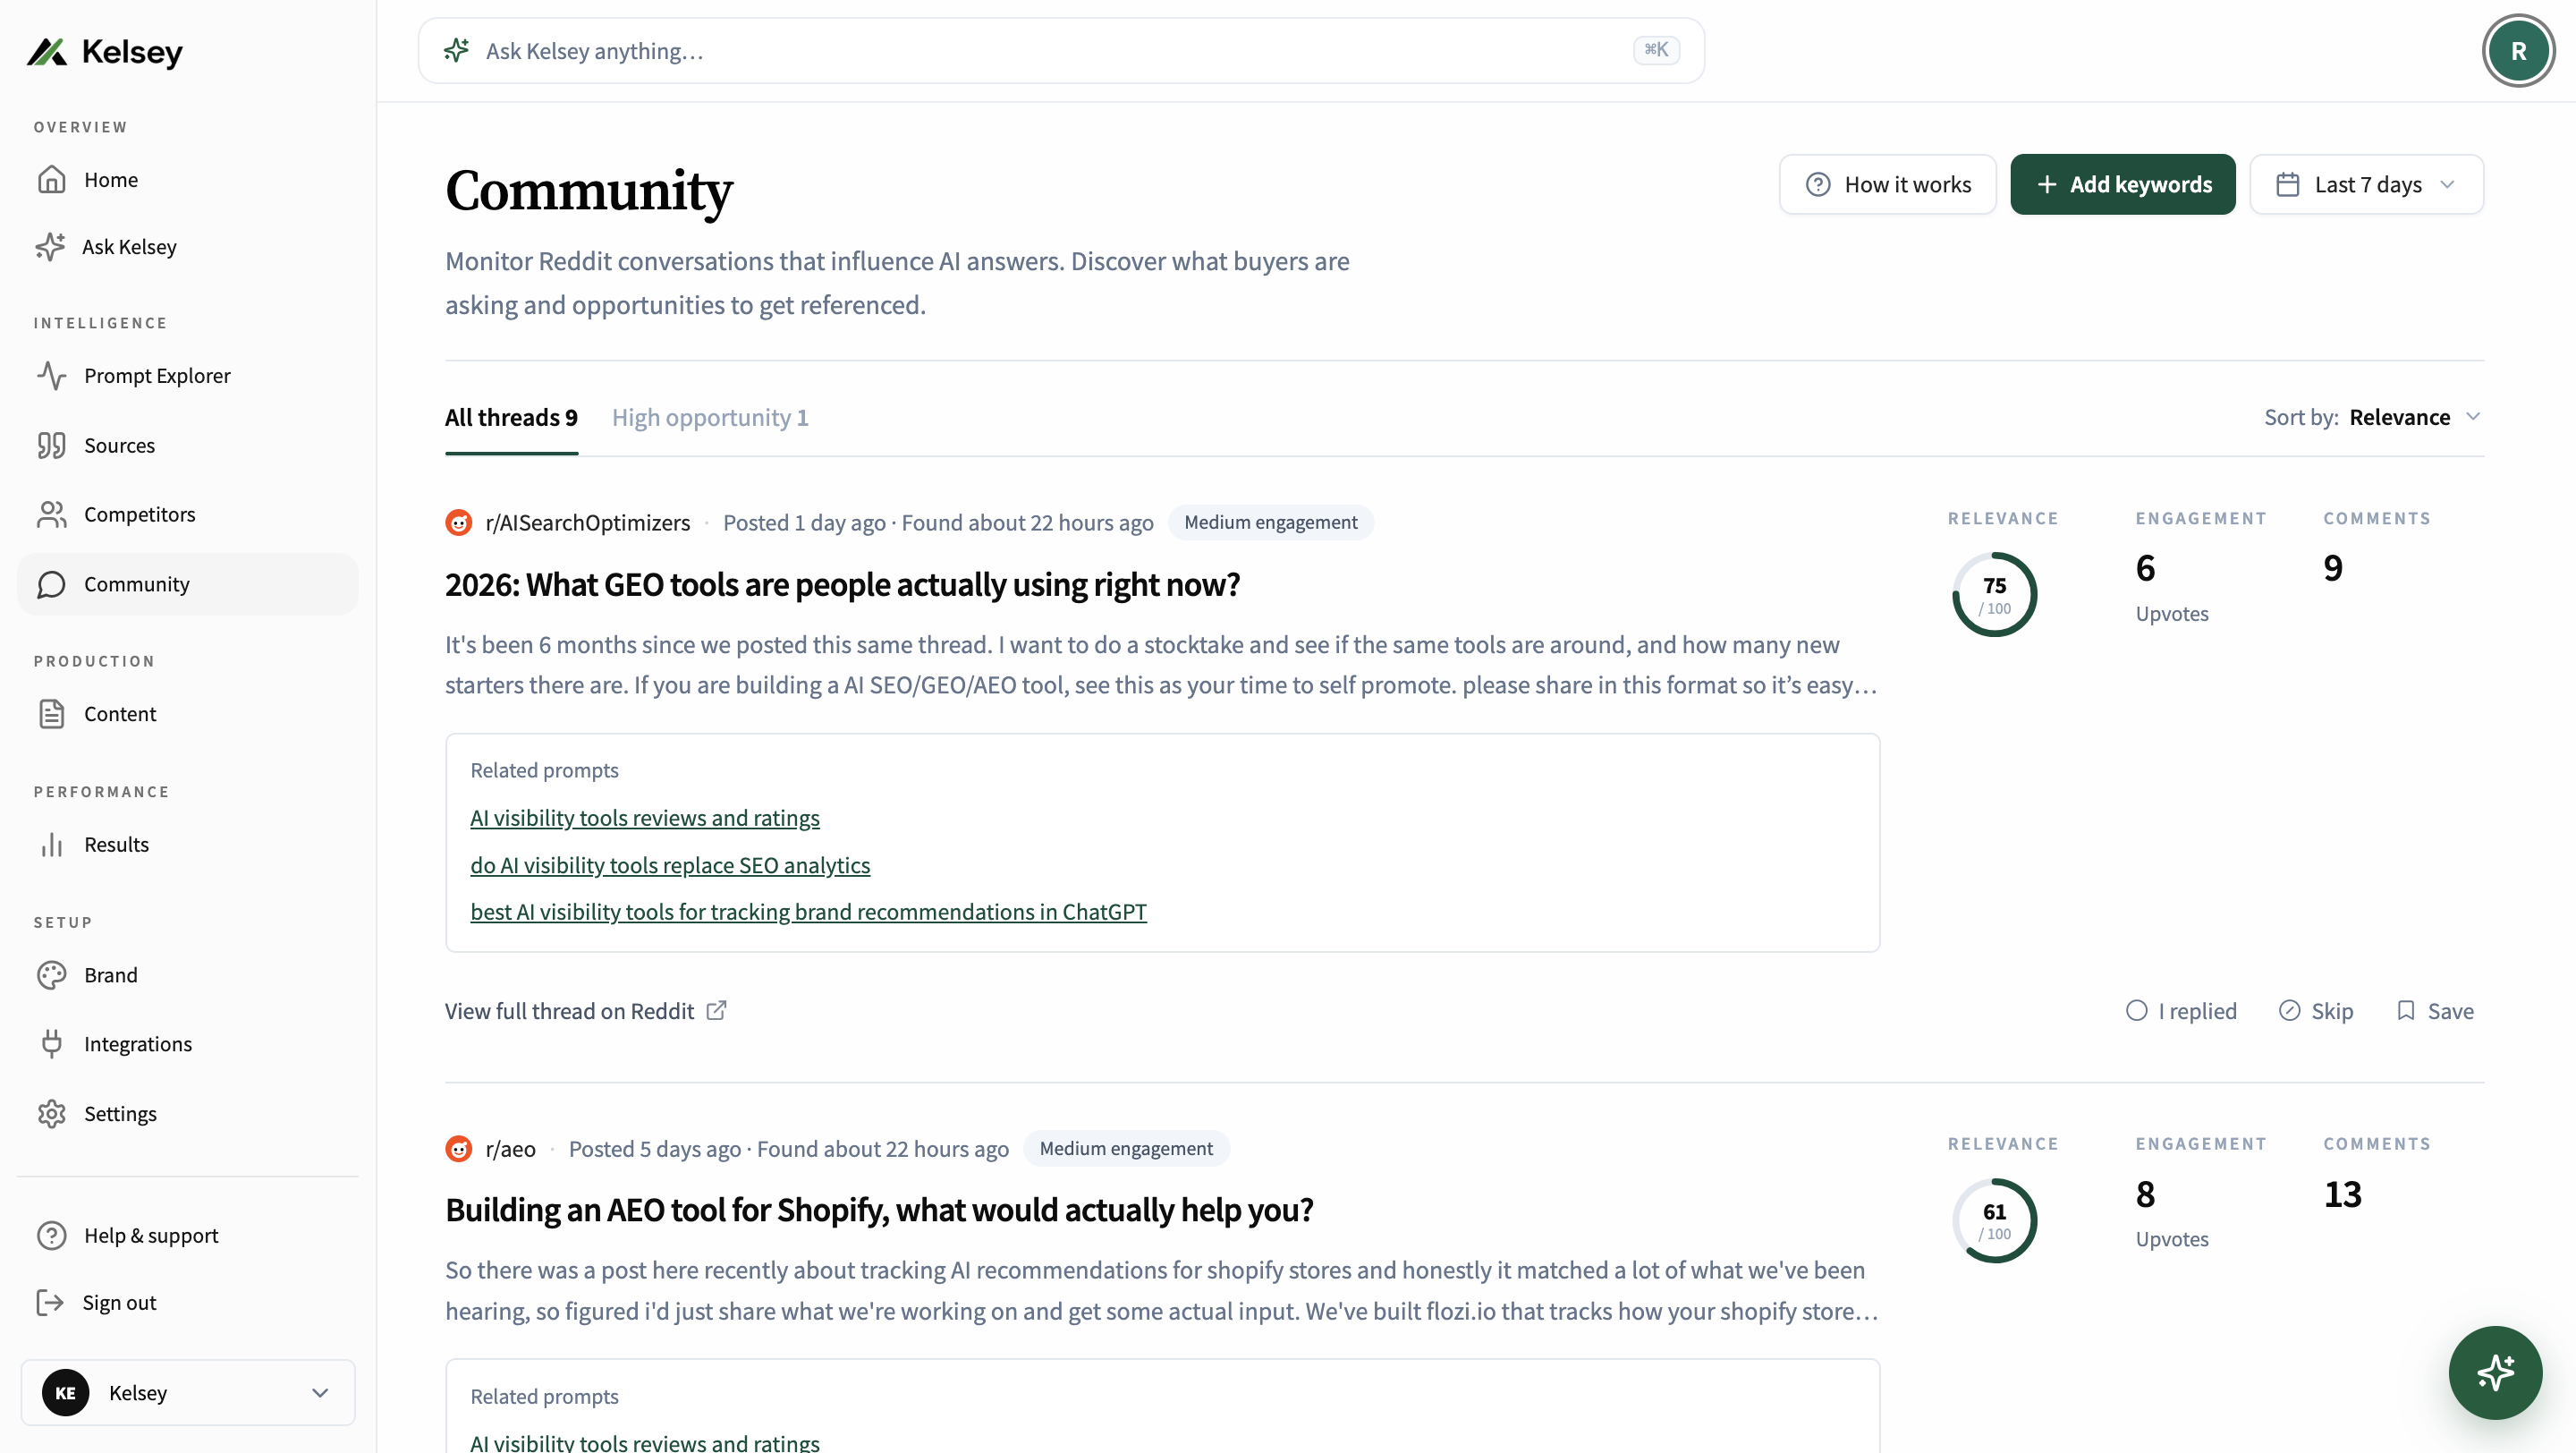This screenshot has height=1453, width=2576.
Task: Click 'Posted 5 days ago' timestamp text
Action: pos(654,1149)
